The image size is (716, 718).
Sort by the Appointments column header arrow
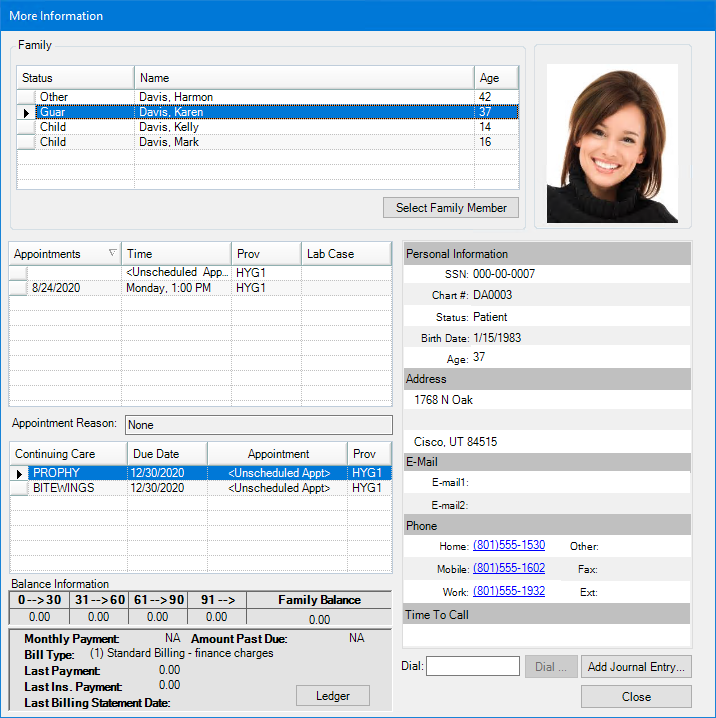click(111, 254)
